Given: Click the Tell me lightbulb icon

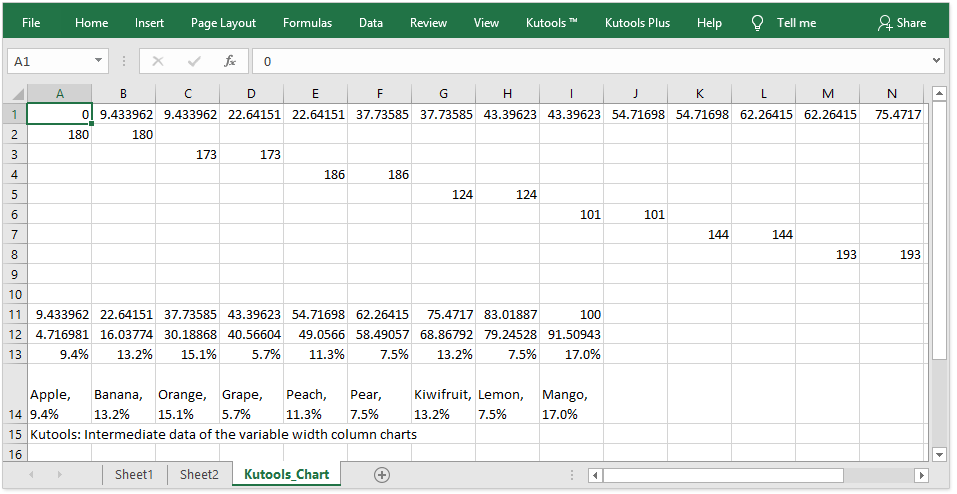Looking at the screenshot, I should 757,22.
